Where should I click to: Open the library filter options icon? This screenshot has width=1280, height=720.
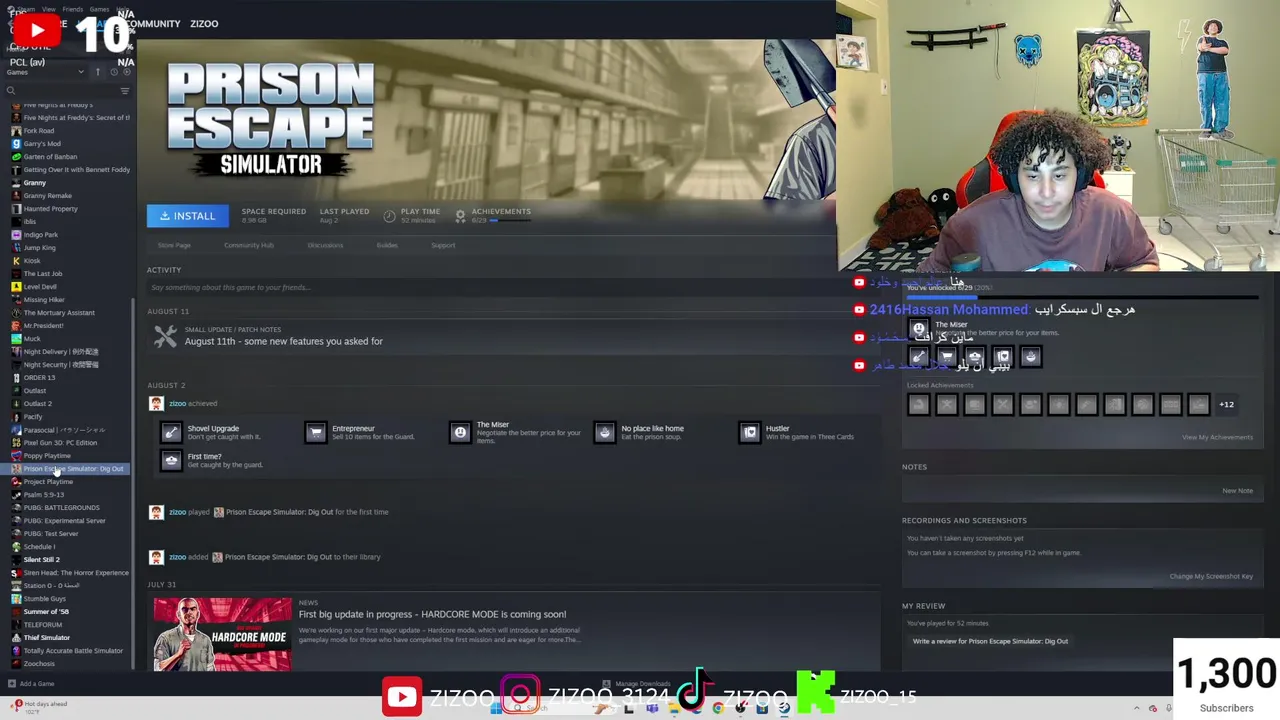click(x=124, y=91)
